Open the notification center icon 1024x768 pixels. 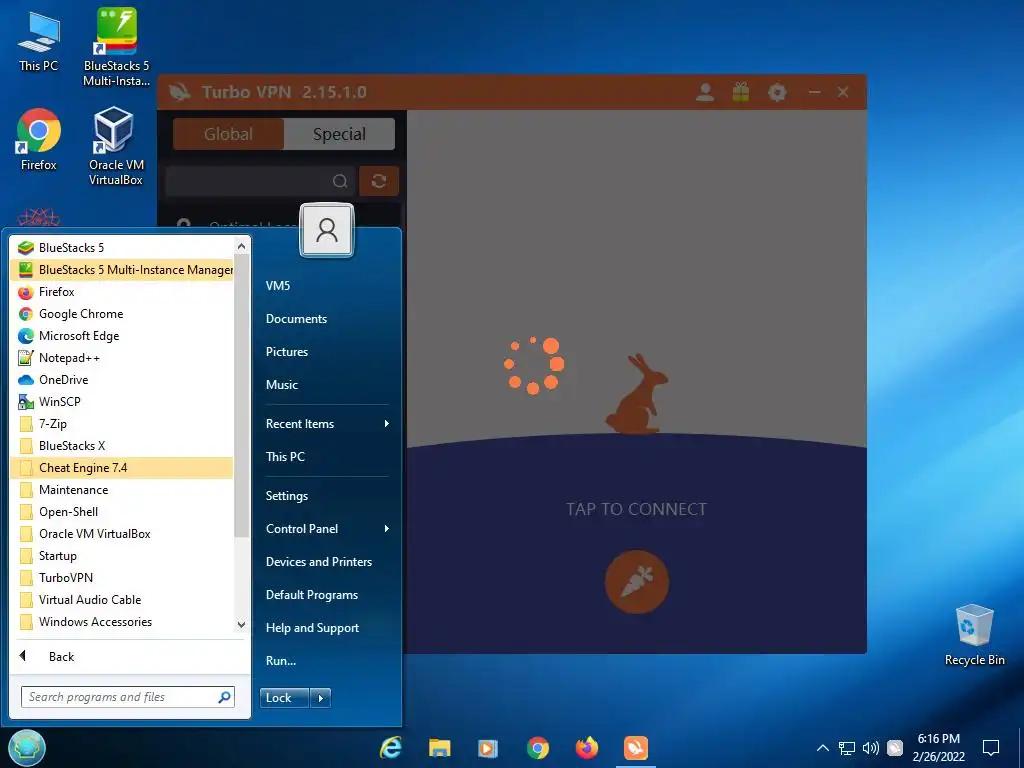[991, 748]
